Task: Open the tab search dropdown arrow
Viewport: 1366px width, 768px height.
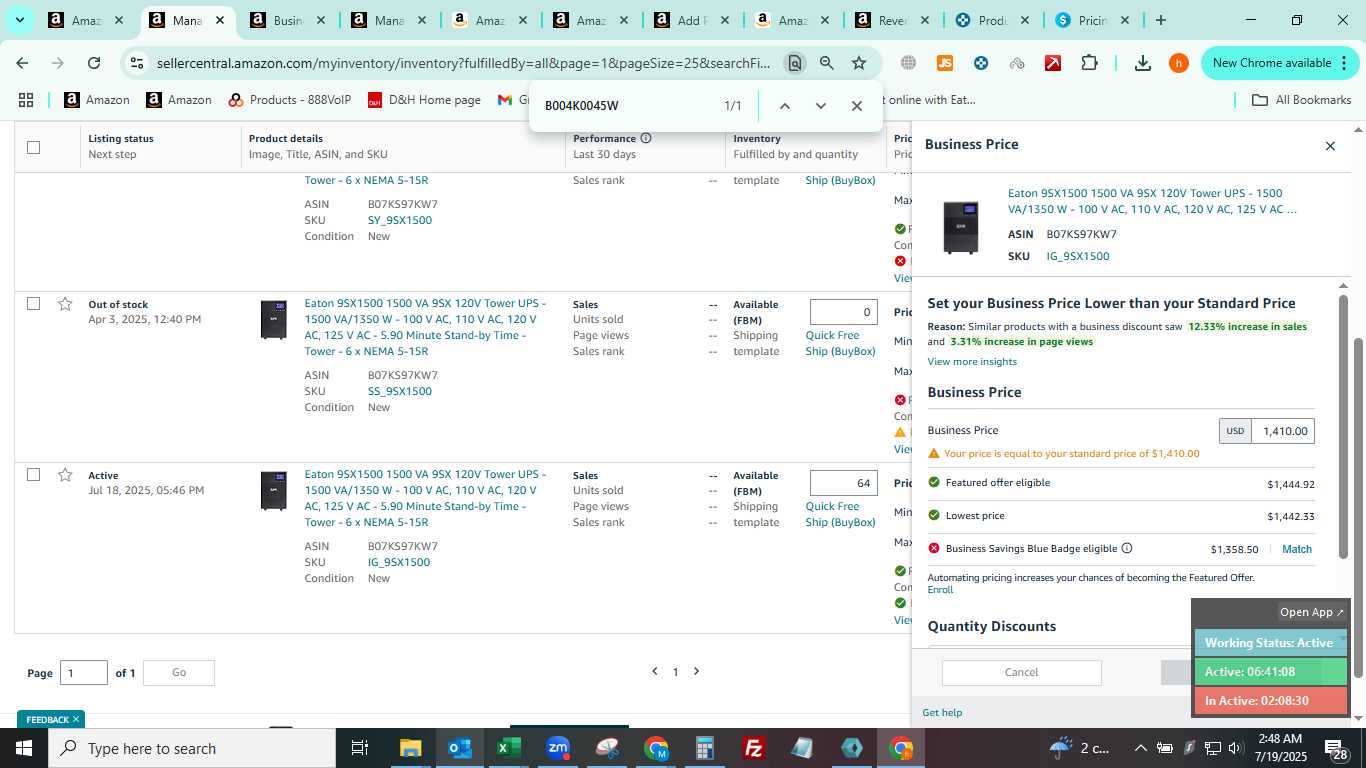Action: [20, 20]
